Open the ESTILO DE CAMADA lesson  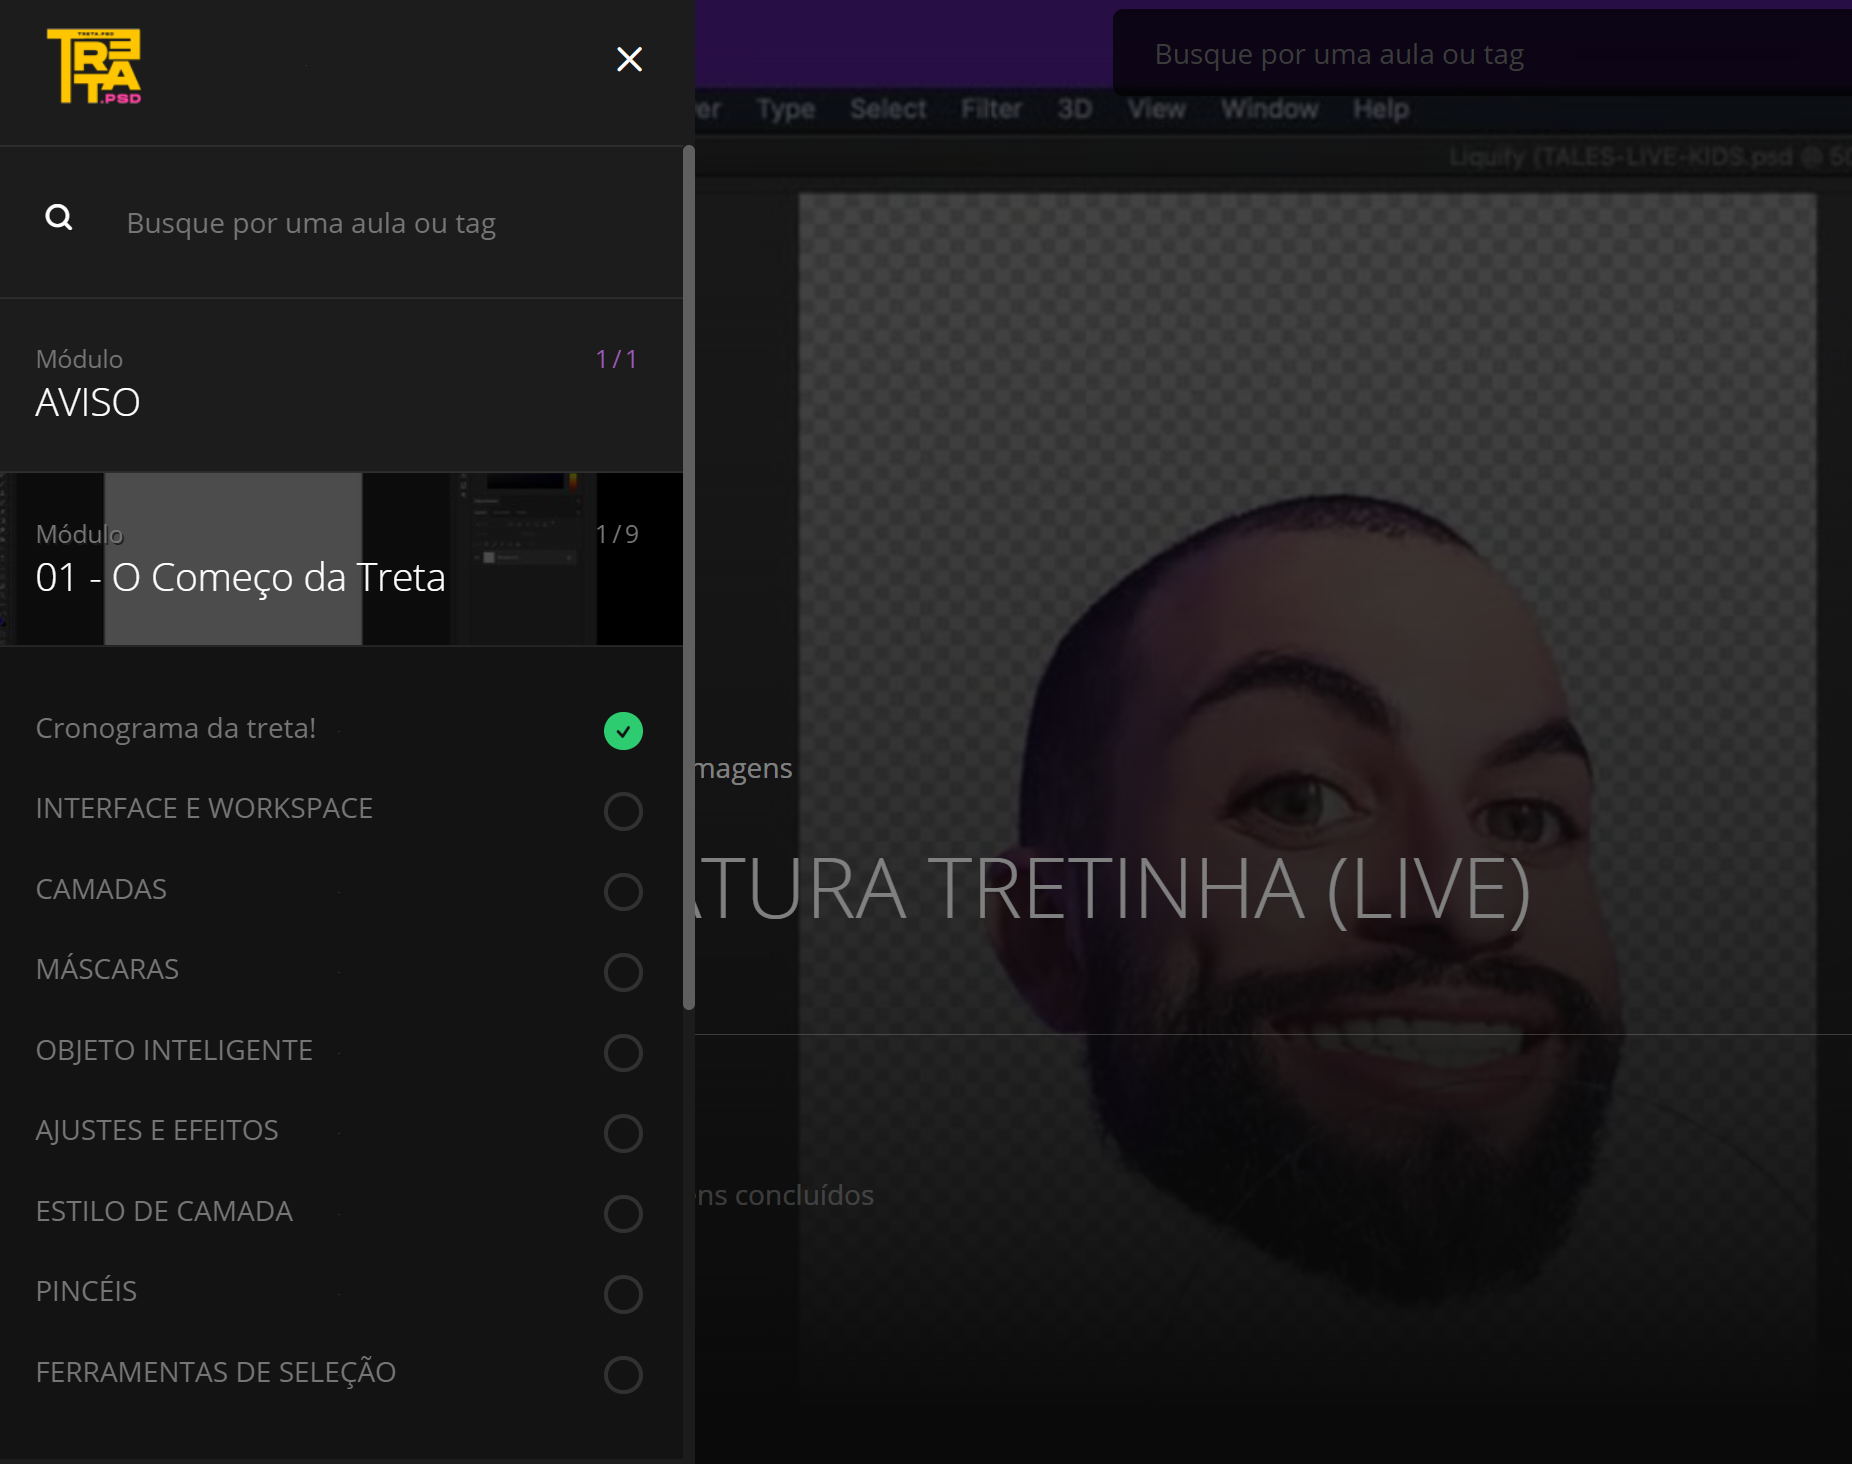click(164, 1211)
